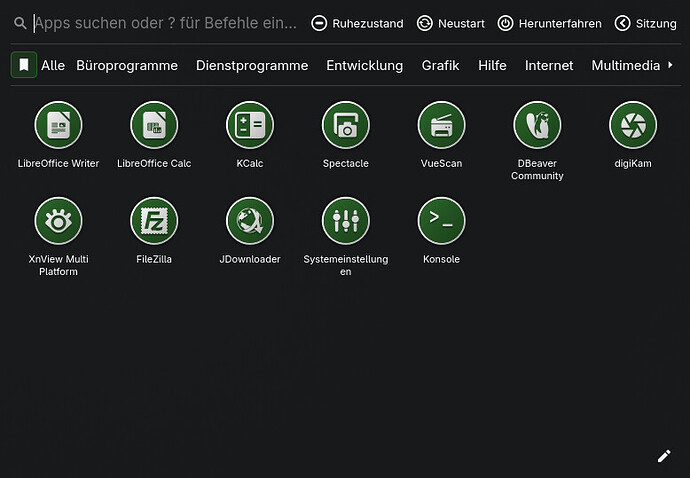Viewport: 690px width, 478px height.
Task: Open XnView Multi Platform
Action: click(58, 222)
